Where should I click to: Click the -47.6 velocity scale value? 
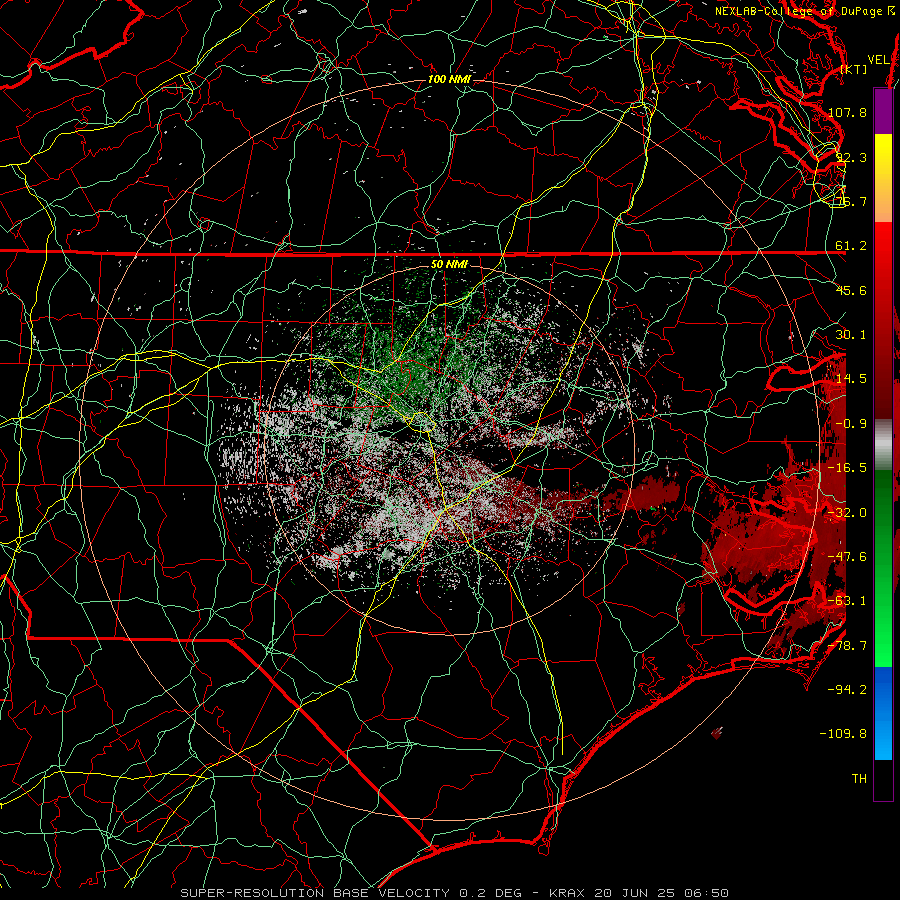point(847,557)
